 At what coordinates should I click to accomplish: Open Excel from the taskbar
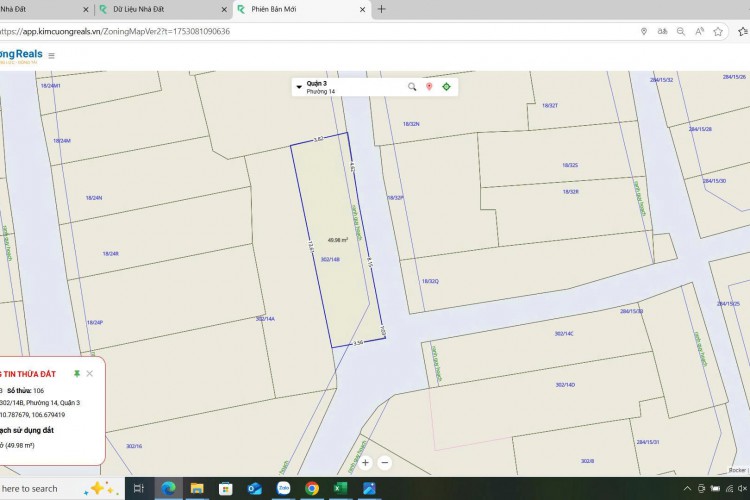point(341,488)
